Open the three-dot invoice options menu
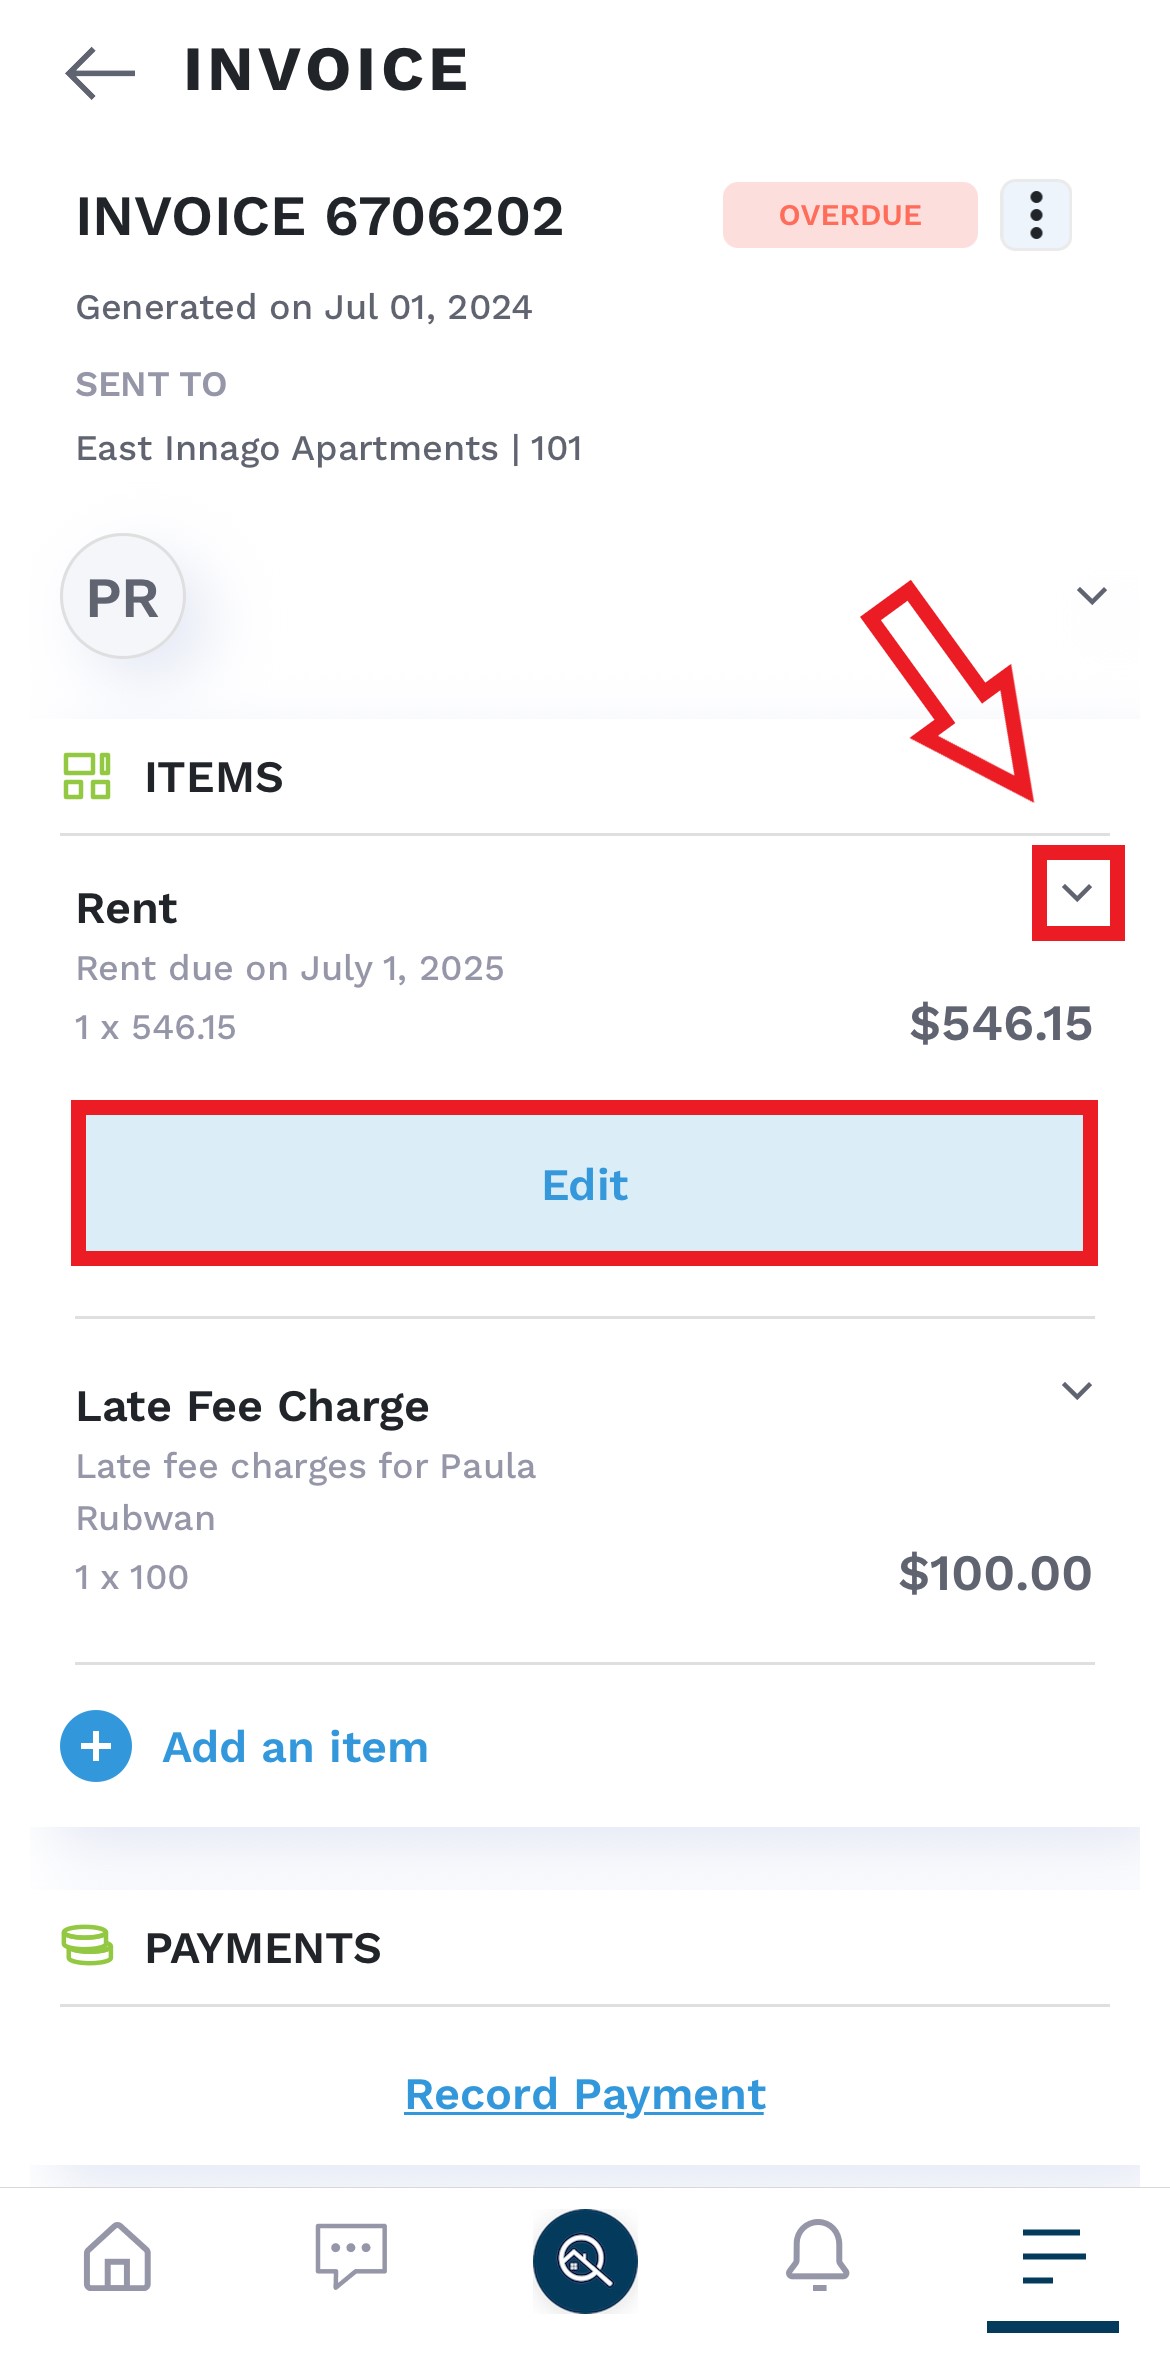Viewport: 1170px width, 2359px height. [1036, 215]
